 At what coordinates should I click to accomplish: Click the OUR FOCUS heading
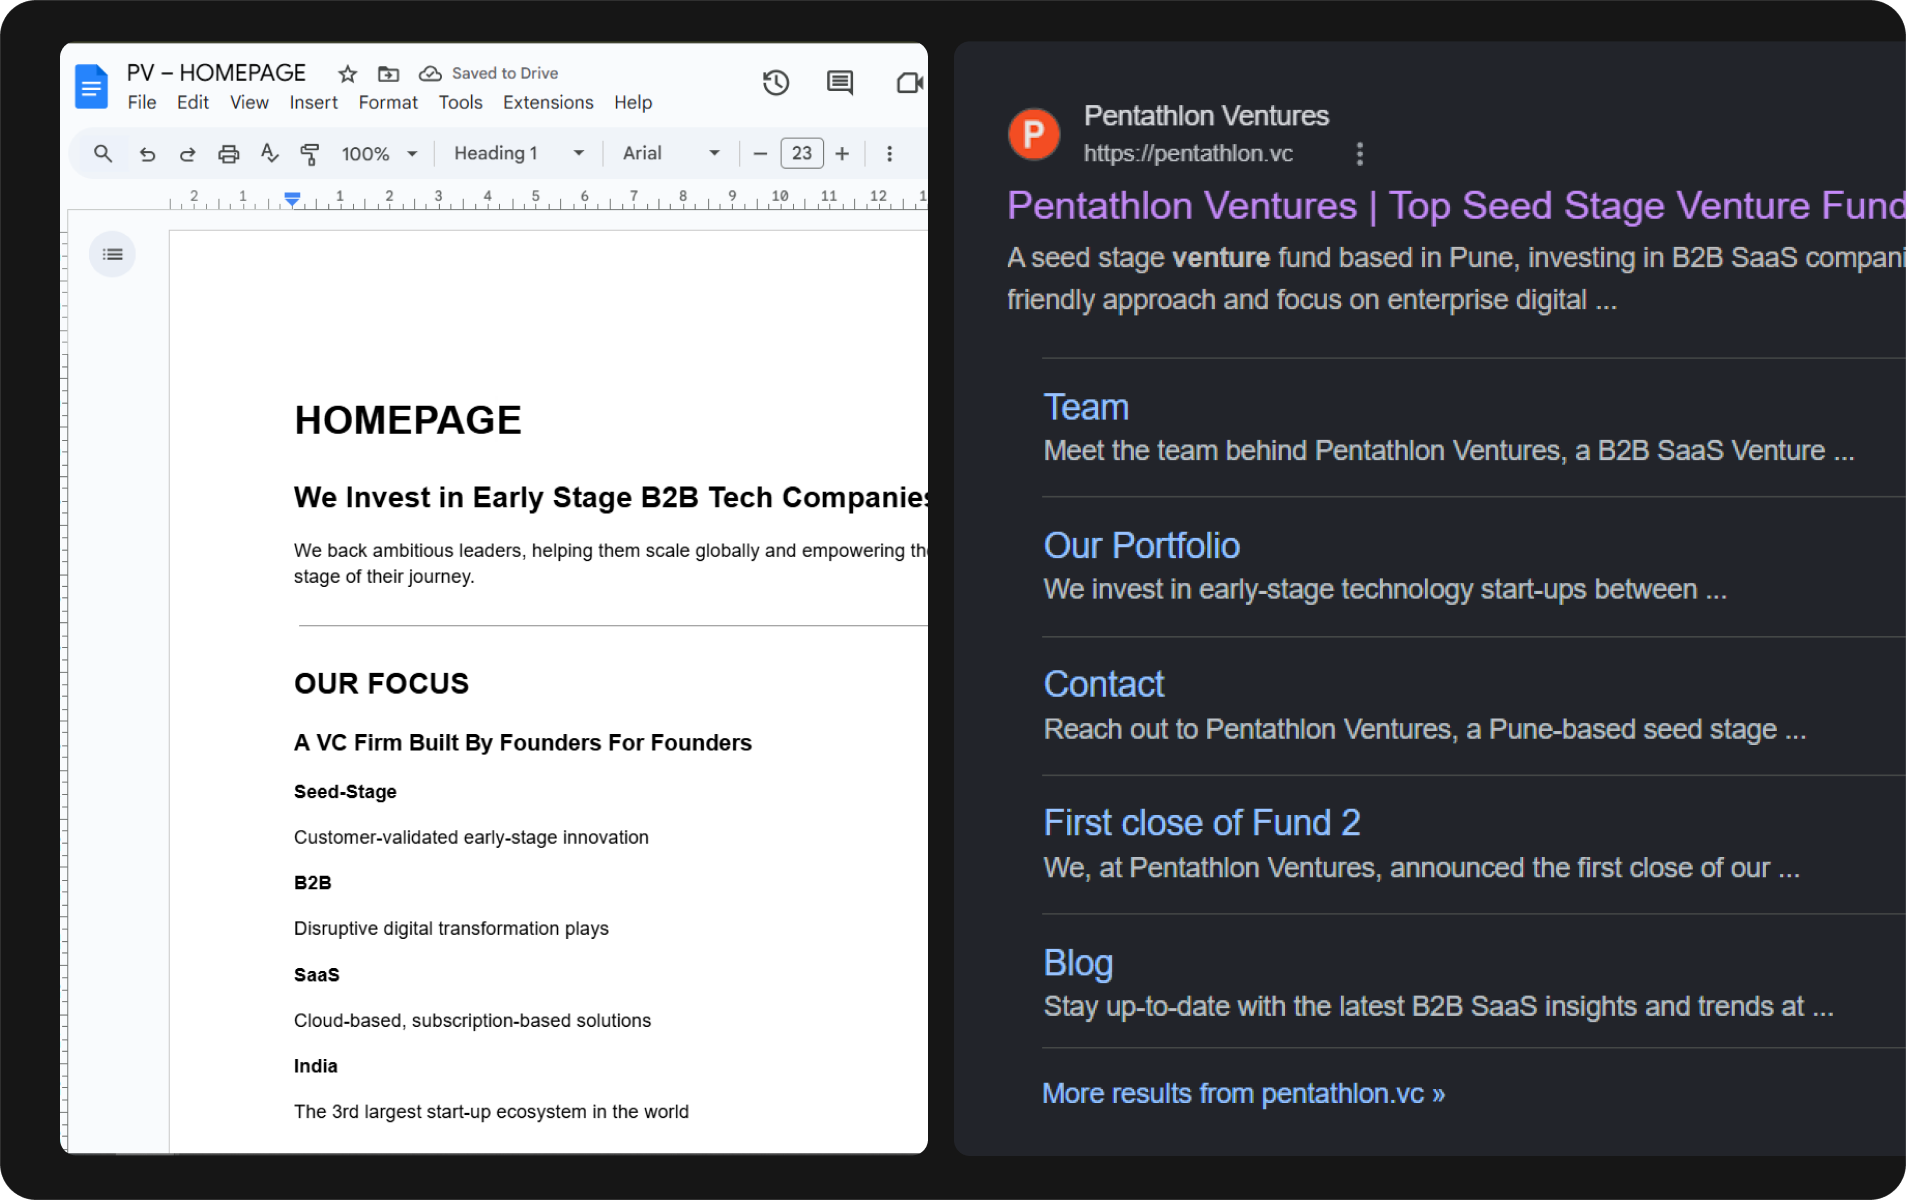(x=381, y=684)
